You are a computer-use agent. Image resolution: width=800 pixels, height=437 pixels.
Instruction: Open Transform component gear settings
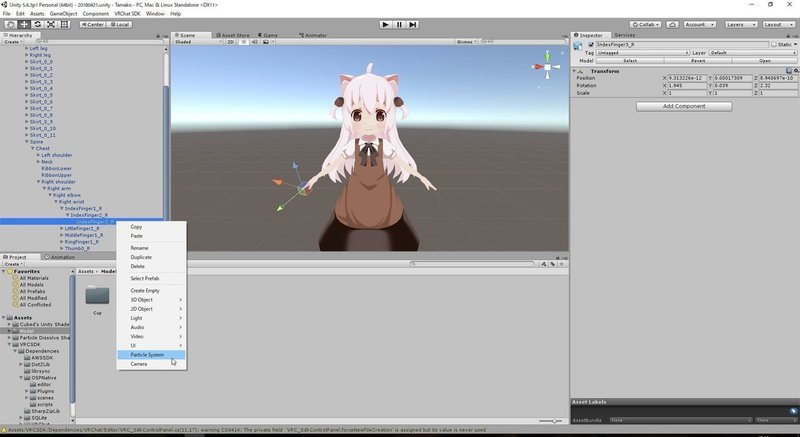[x=795, y=71]
